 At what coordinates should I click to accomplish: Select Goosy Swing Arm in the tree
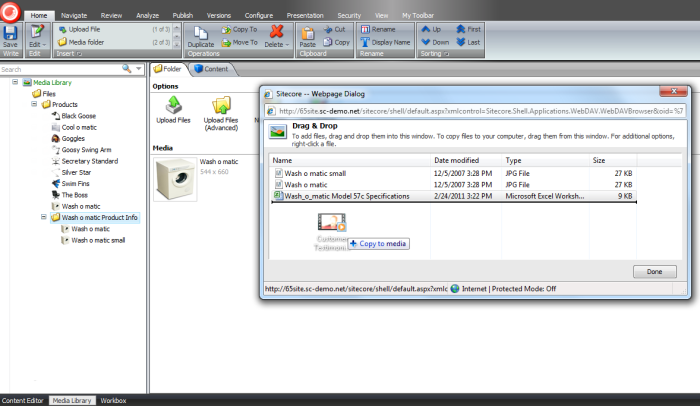pos(82,150)
